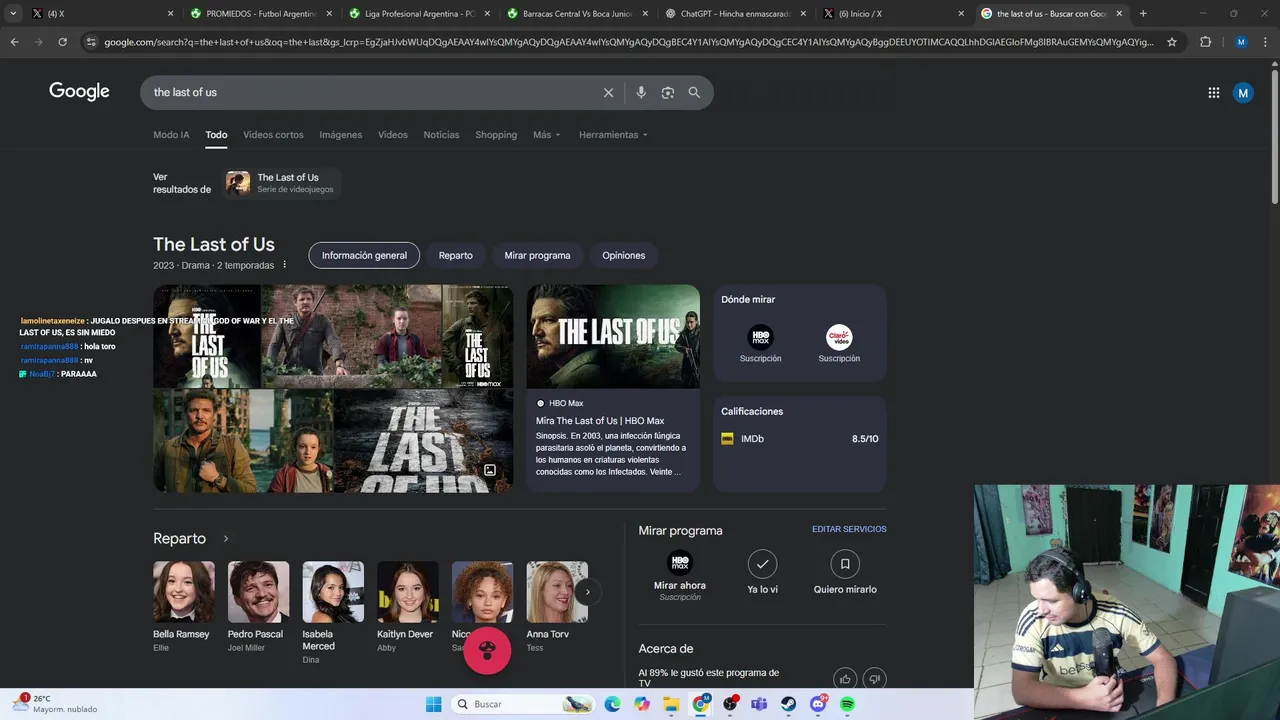This screenshot has width=1280, height=720.
Task: Switch to the Videos search tab
Action: click(393, 135)
